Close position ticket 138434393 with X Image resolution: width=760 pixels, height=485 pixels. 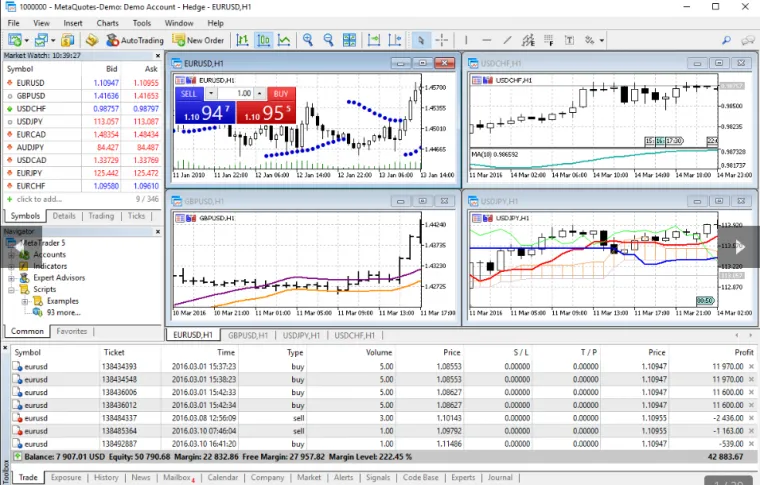751,367
